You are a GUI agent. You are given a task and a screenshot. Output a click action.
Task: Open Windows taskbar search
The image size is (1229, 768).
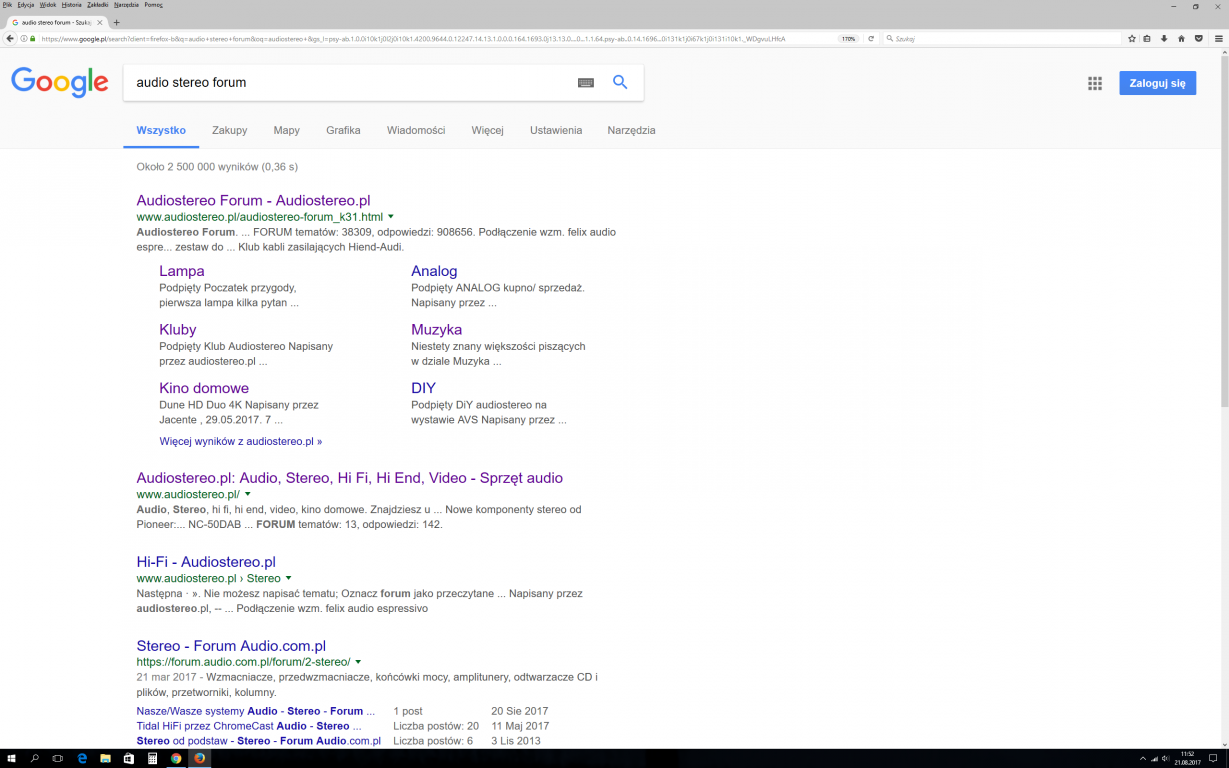point(35,759)
